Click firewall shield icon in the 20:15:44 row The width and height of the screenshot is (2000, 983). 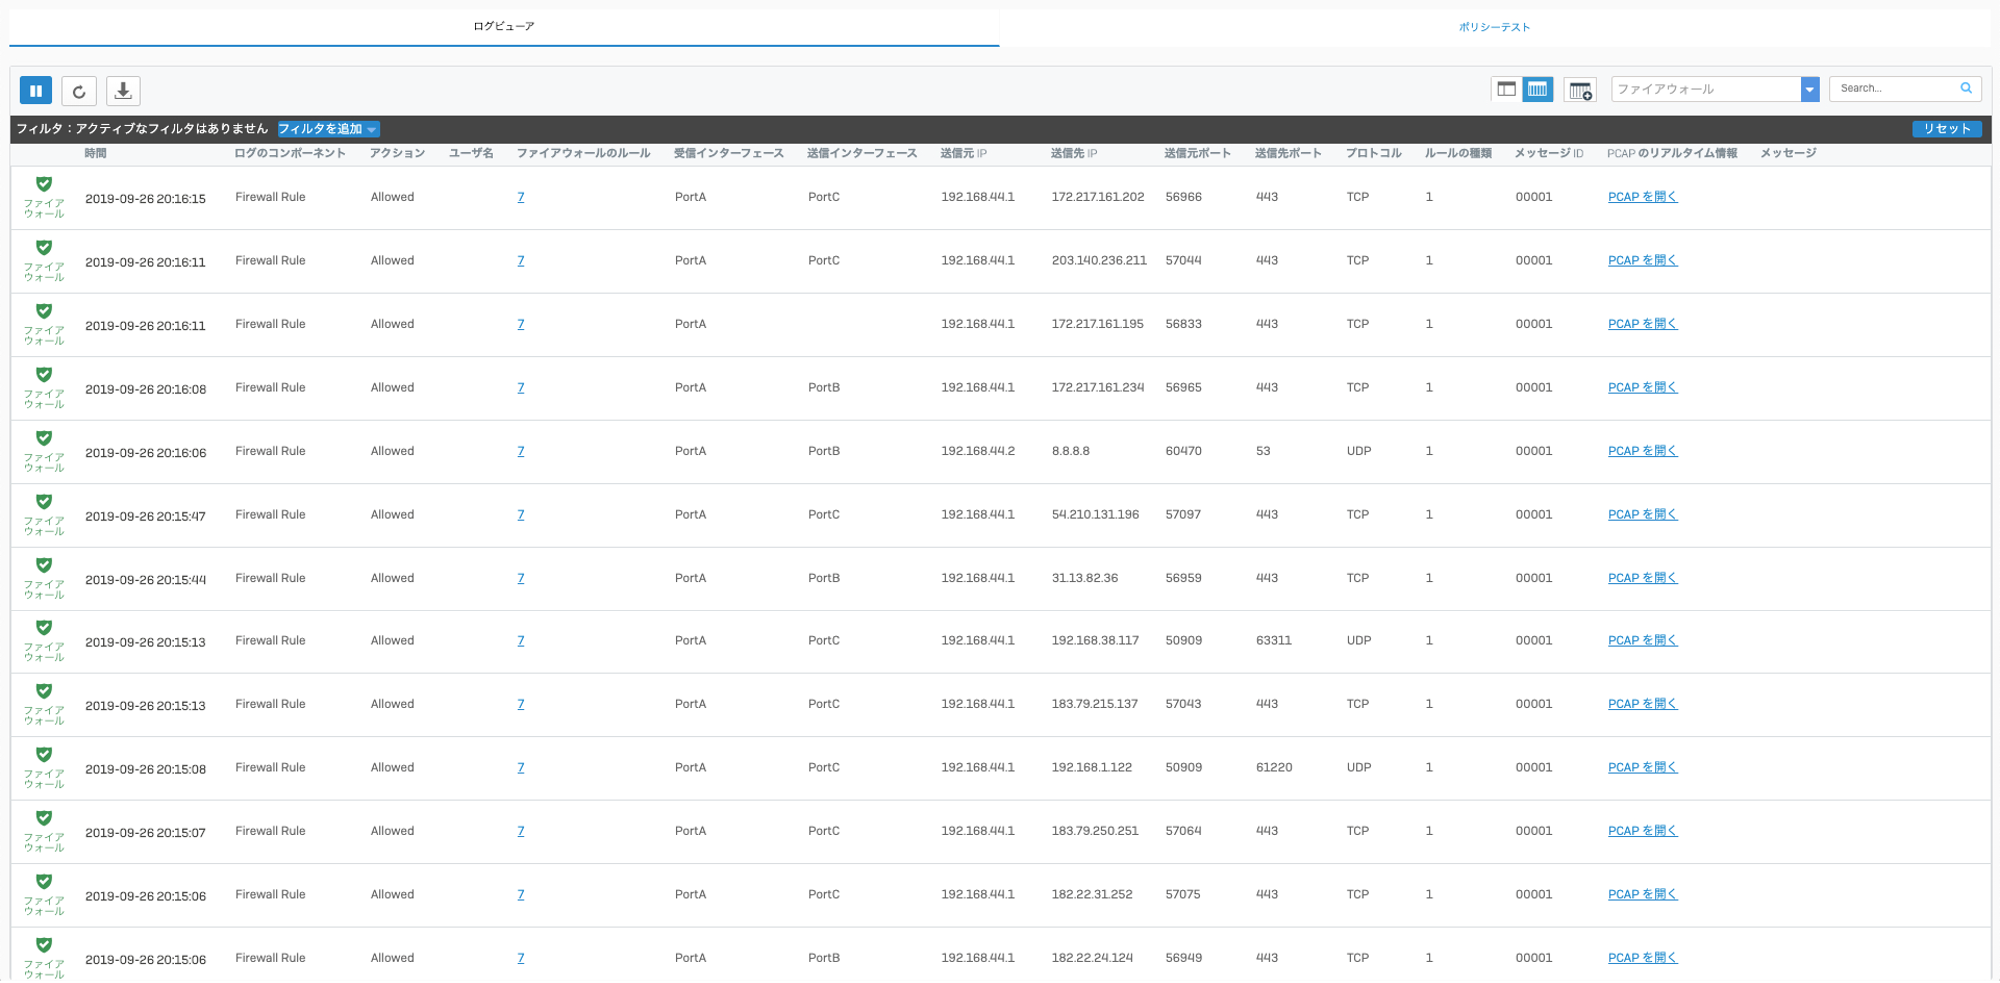tap(44, 565)
